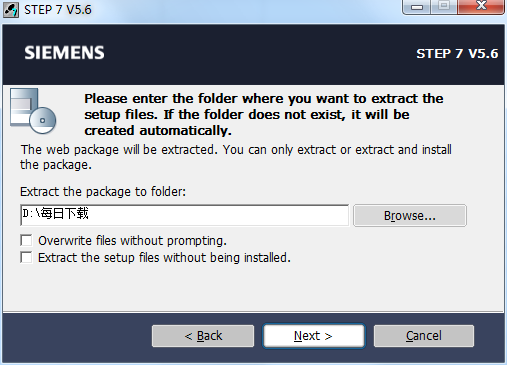Click the Overwrite files without prompting label
Viewport: 507px width, 365px height.
132,241
